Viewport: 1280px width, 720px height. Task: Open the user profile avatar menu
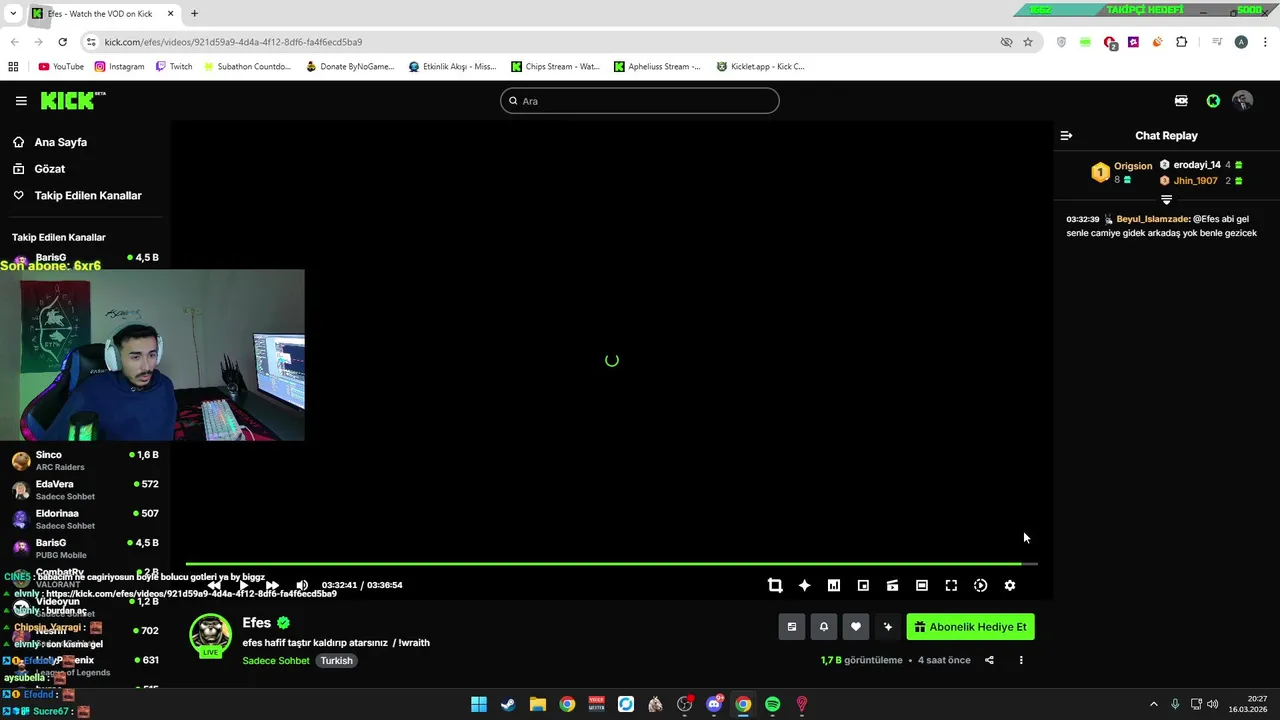[1243, 101]
